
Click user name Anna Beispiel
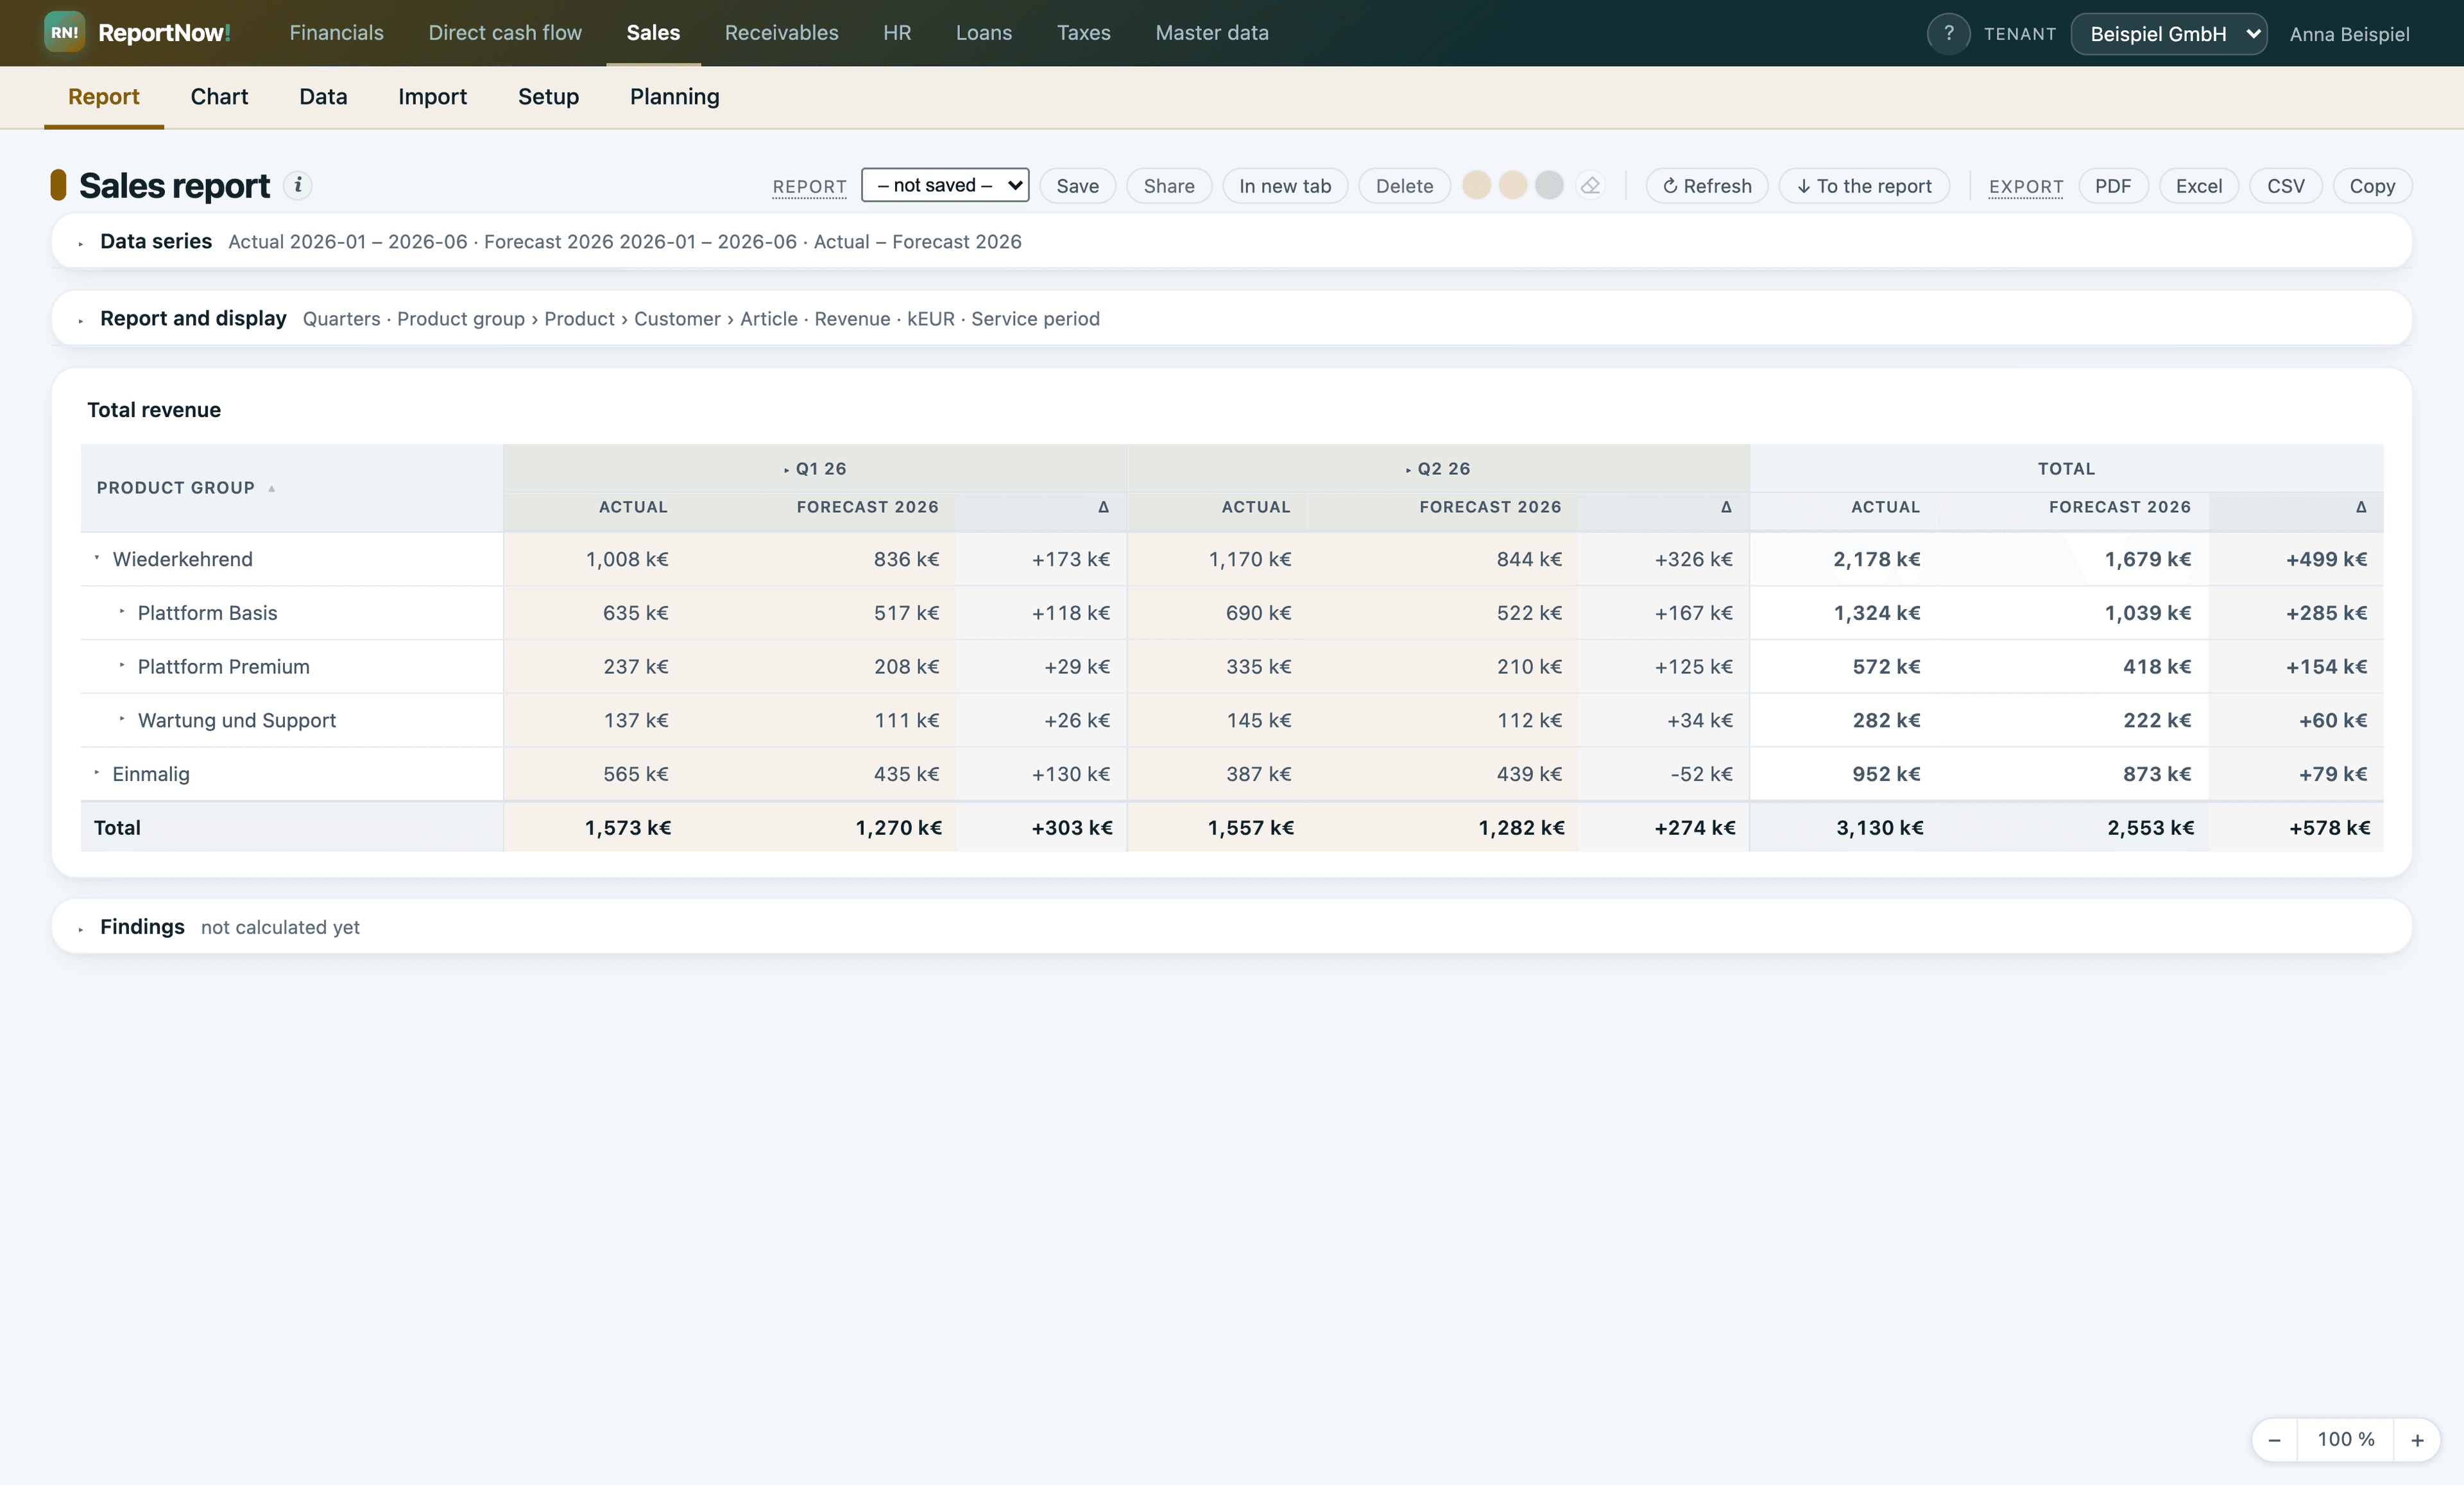(2349, 34)
